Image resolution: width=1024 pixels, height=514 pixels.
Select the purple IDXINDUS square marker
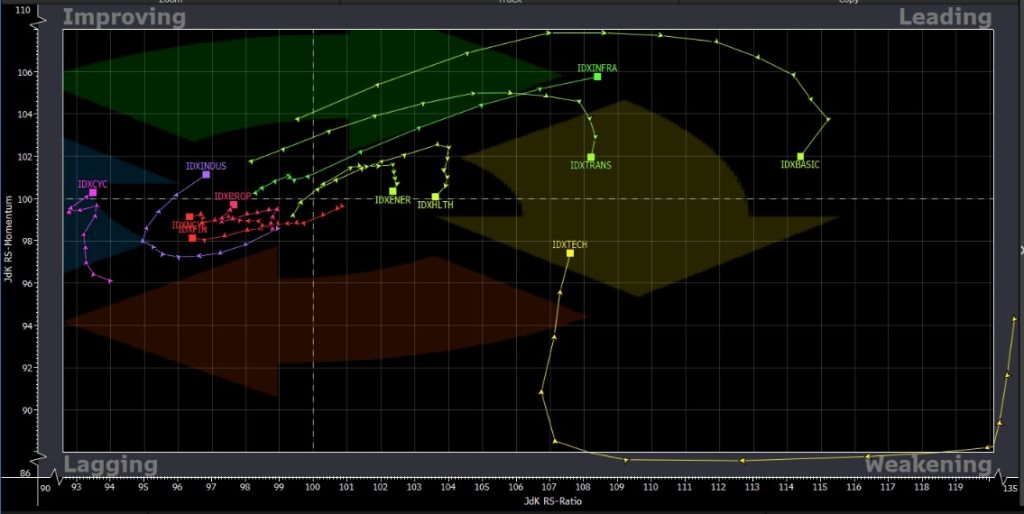206,174
